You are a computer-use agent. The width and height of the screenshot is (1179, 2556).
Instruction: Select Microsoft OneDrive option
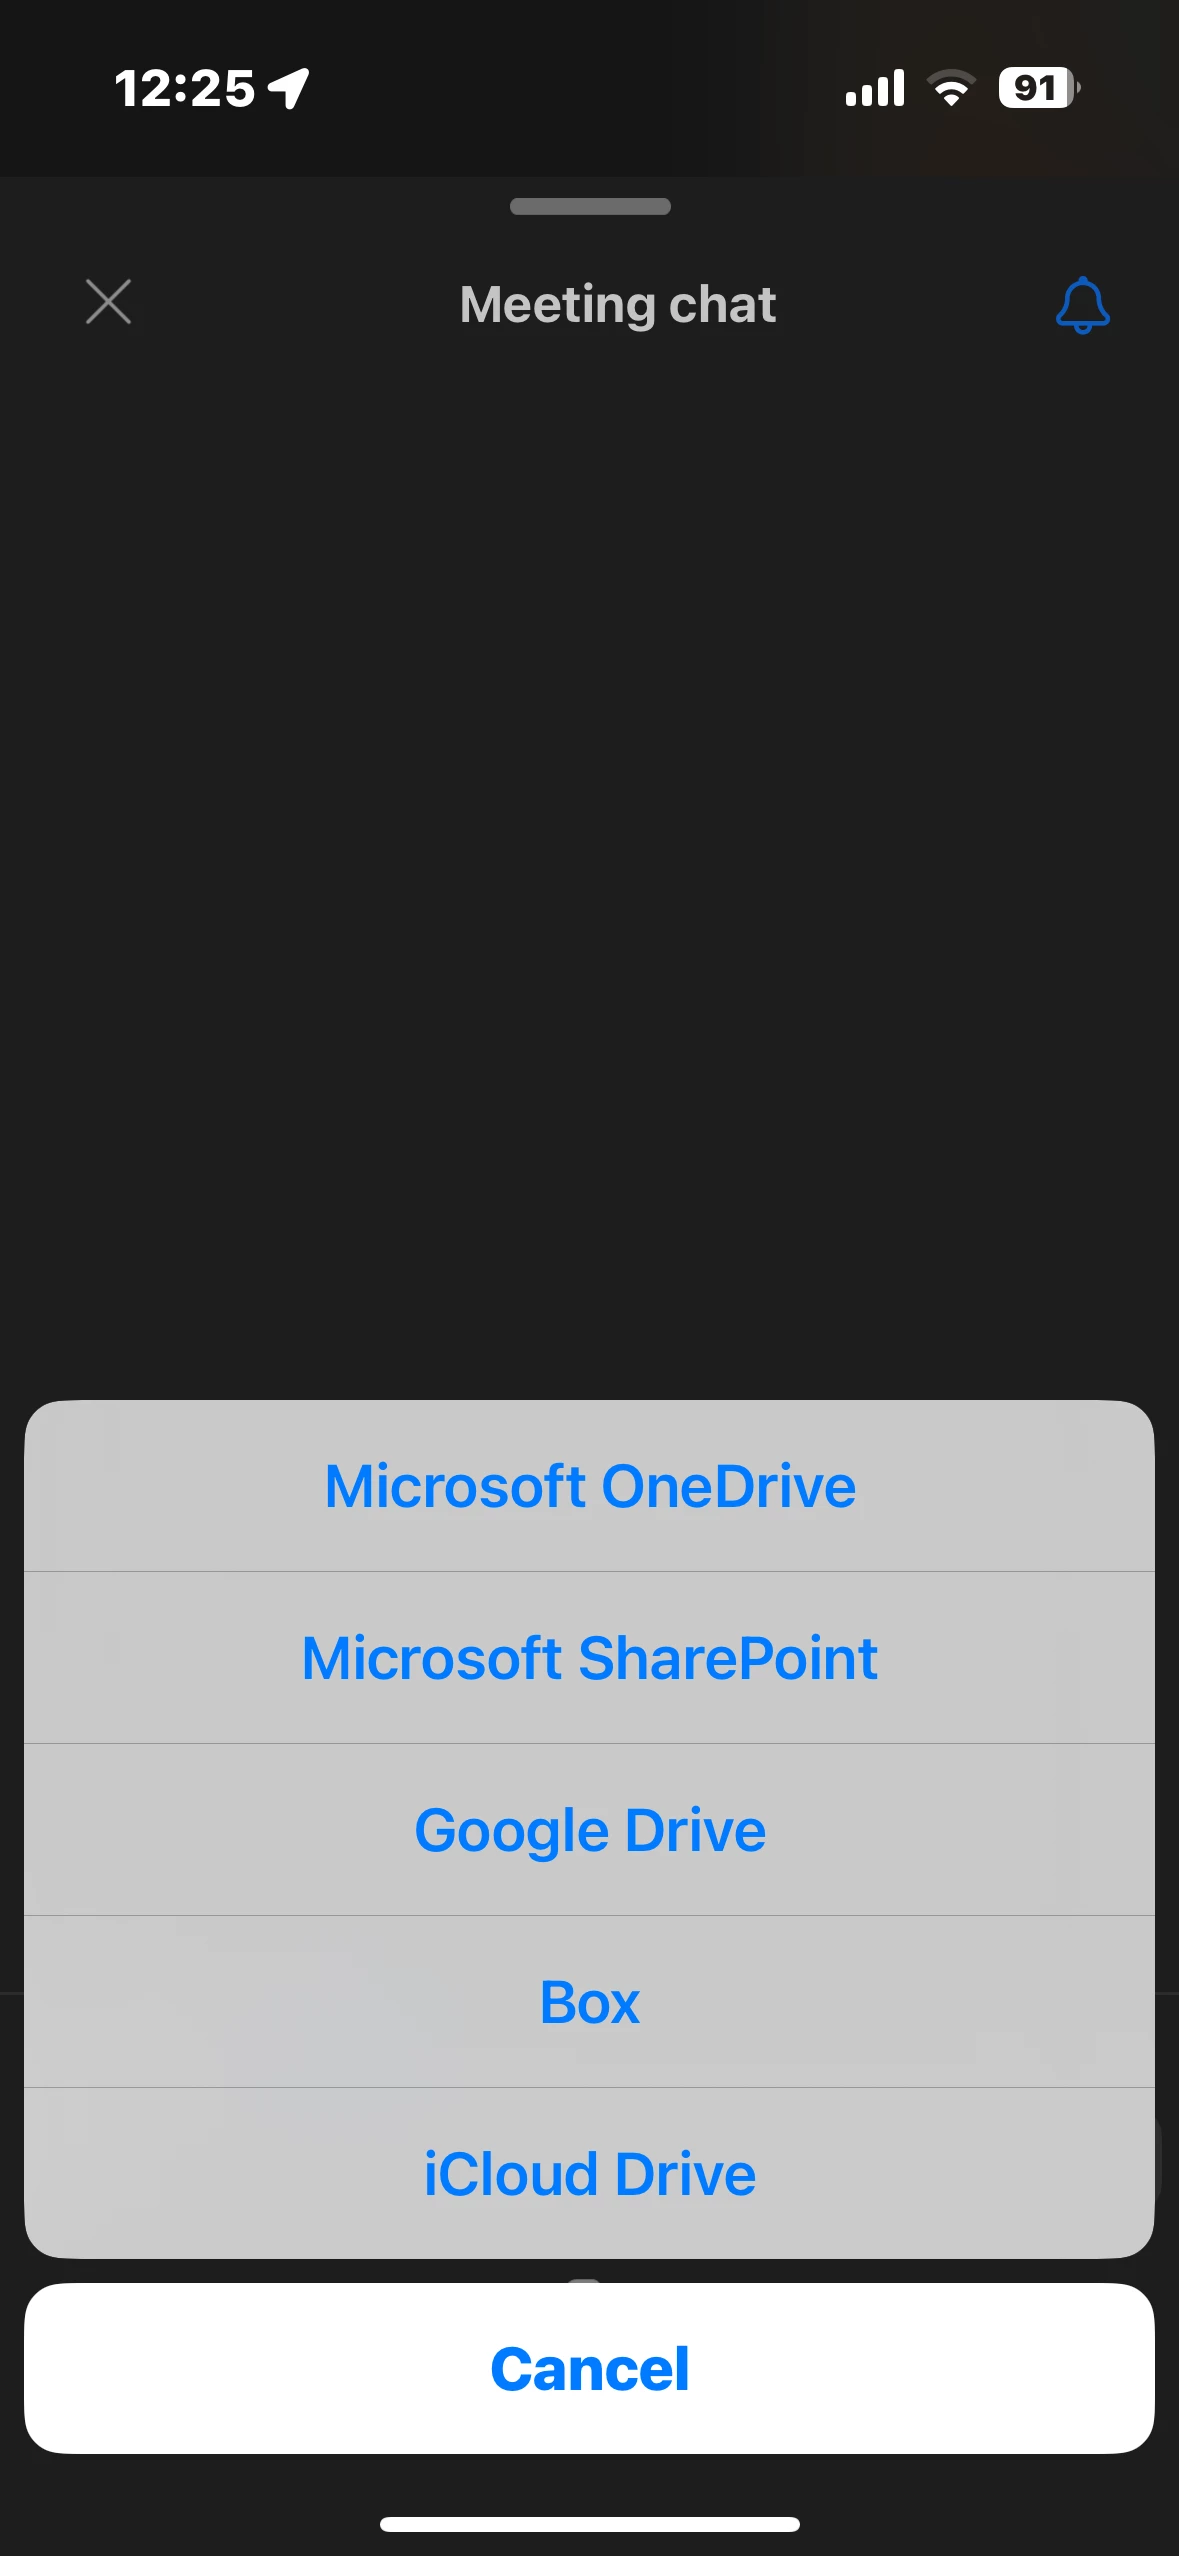pos(589,1486)
